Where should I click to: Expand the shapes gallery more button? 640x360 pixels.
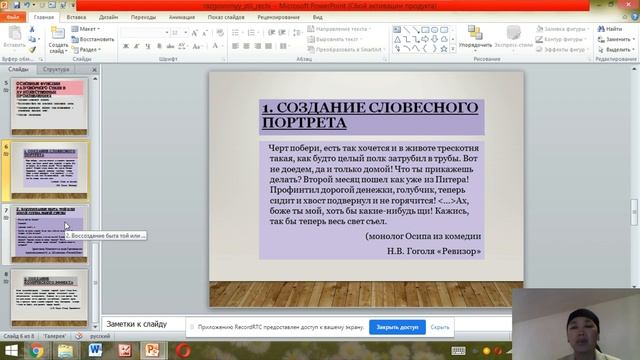coord(453,49)
